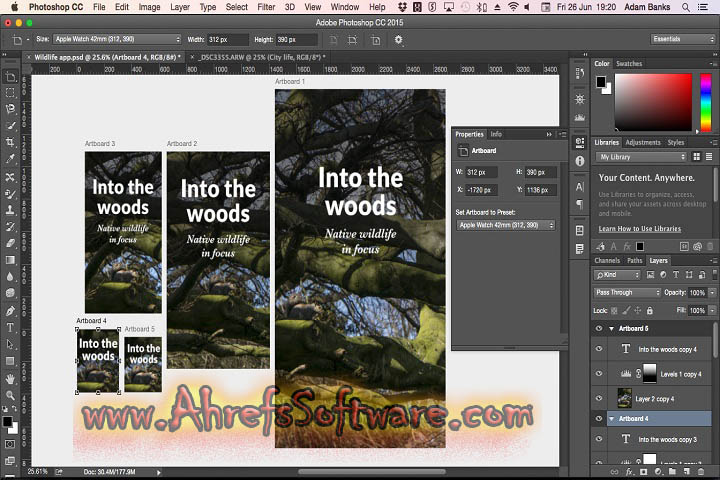Click the rainbow hue slider in Color panel

707,102
